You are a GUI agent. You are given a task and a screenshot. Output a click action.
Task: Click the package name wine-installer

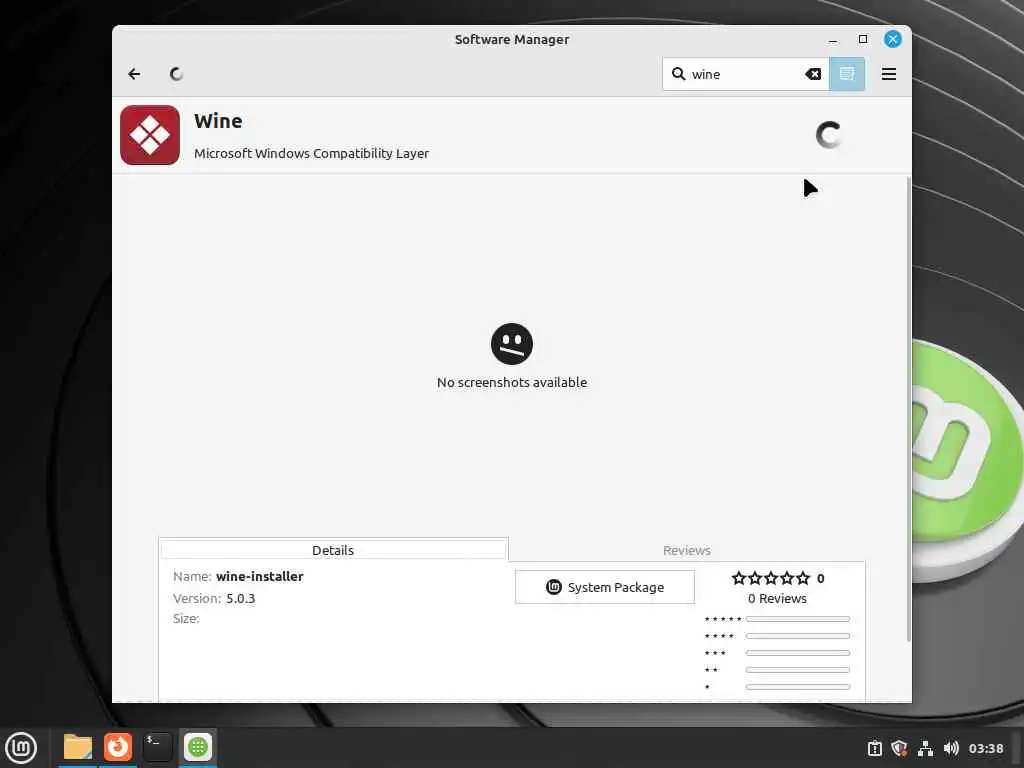pyautogui.click(x=260, y=576)
